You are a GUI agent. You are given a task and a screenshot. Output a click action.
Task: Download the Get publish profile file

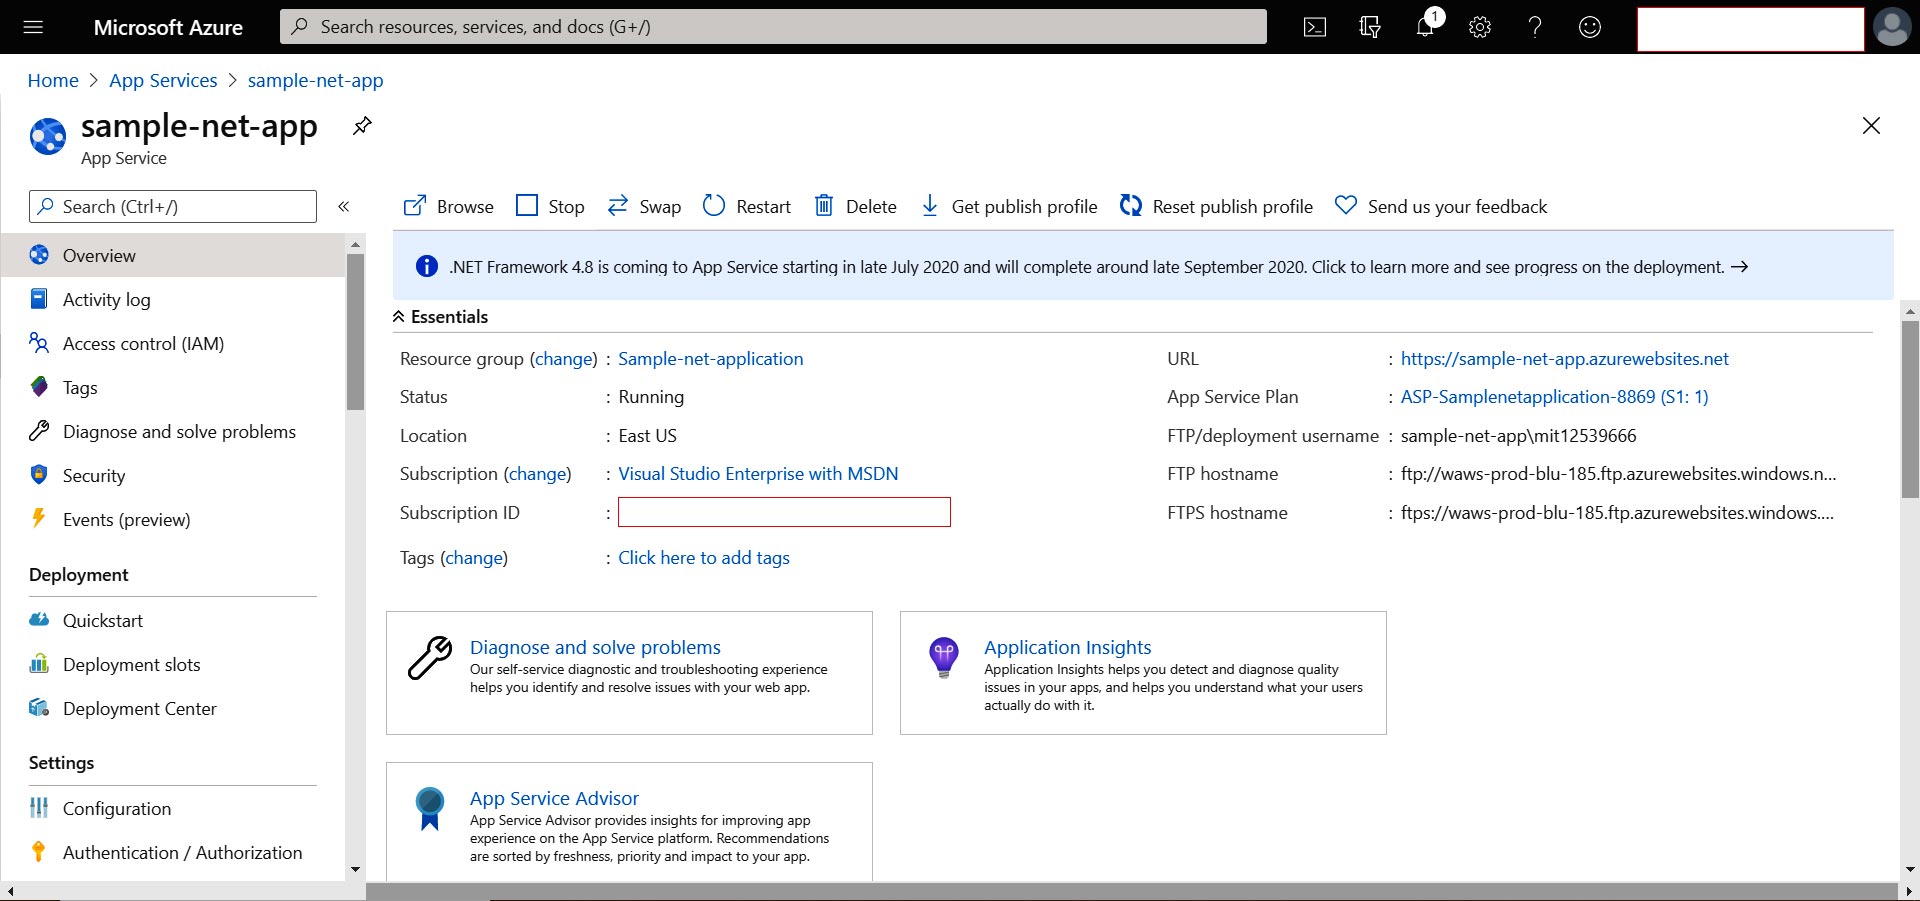[x=1008, y=206]
